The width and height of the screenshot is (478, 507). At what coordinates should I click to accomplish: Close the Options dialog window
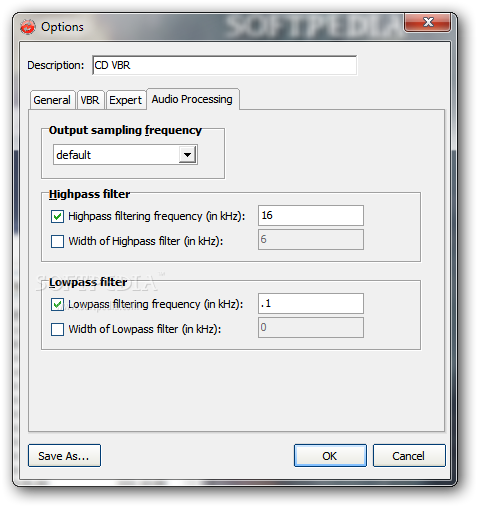pyautogui.click(x=428, y=22)
